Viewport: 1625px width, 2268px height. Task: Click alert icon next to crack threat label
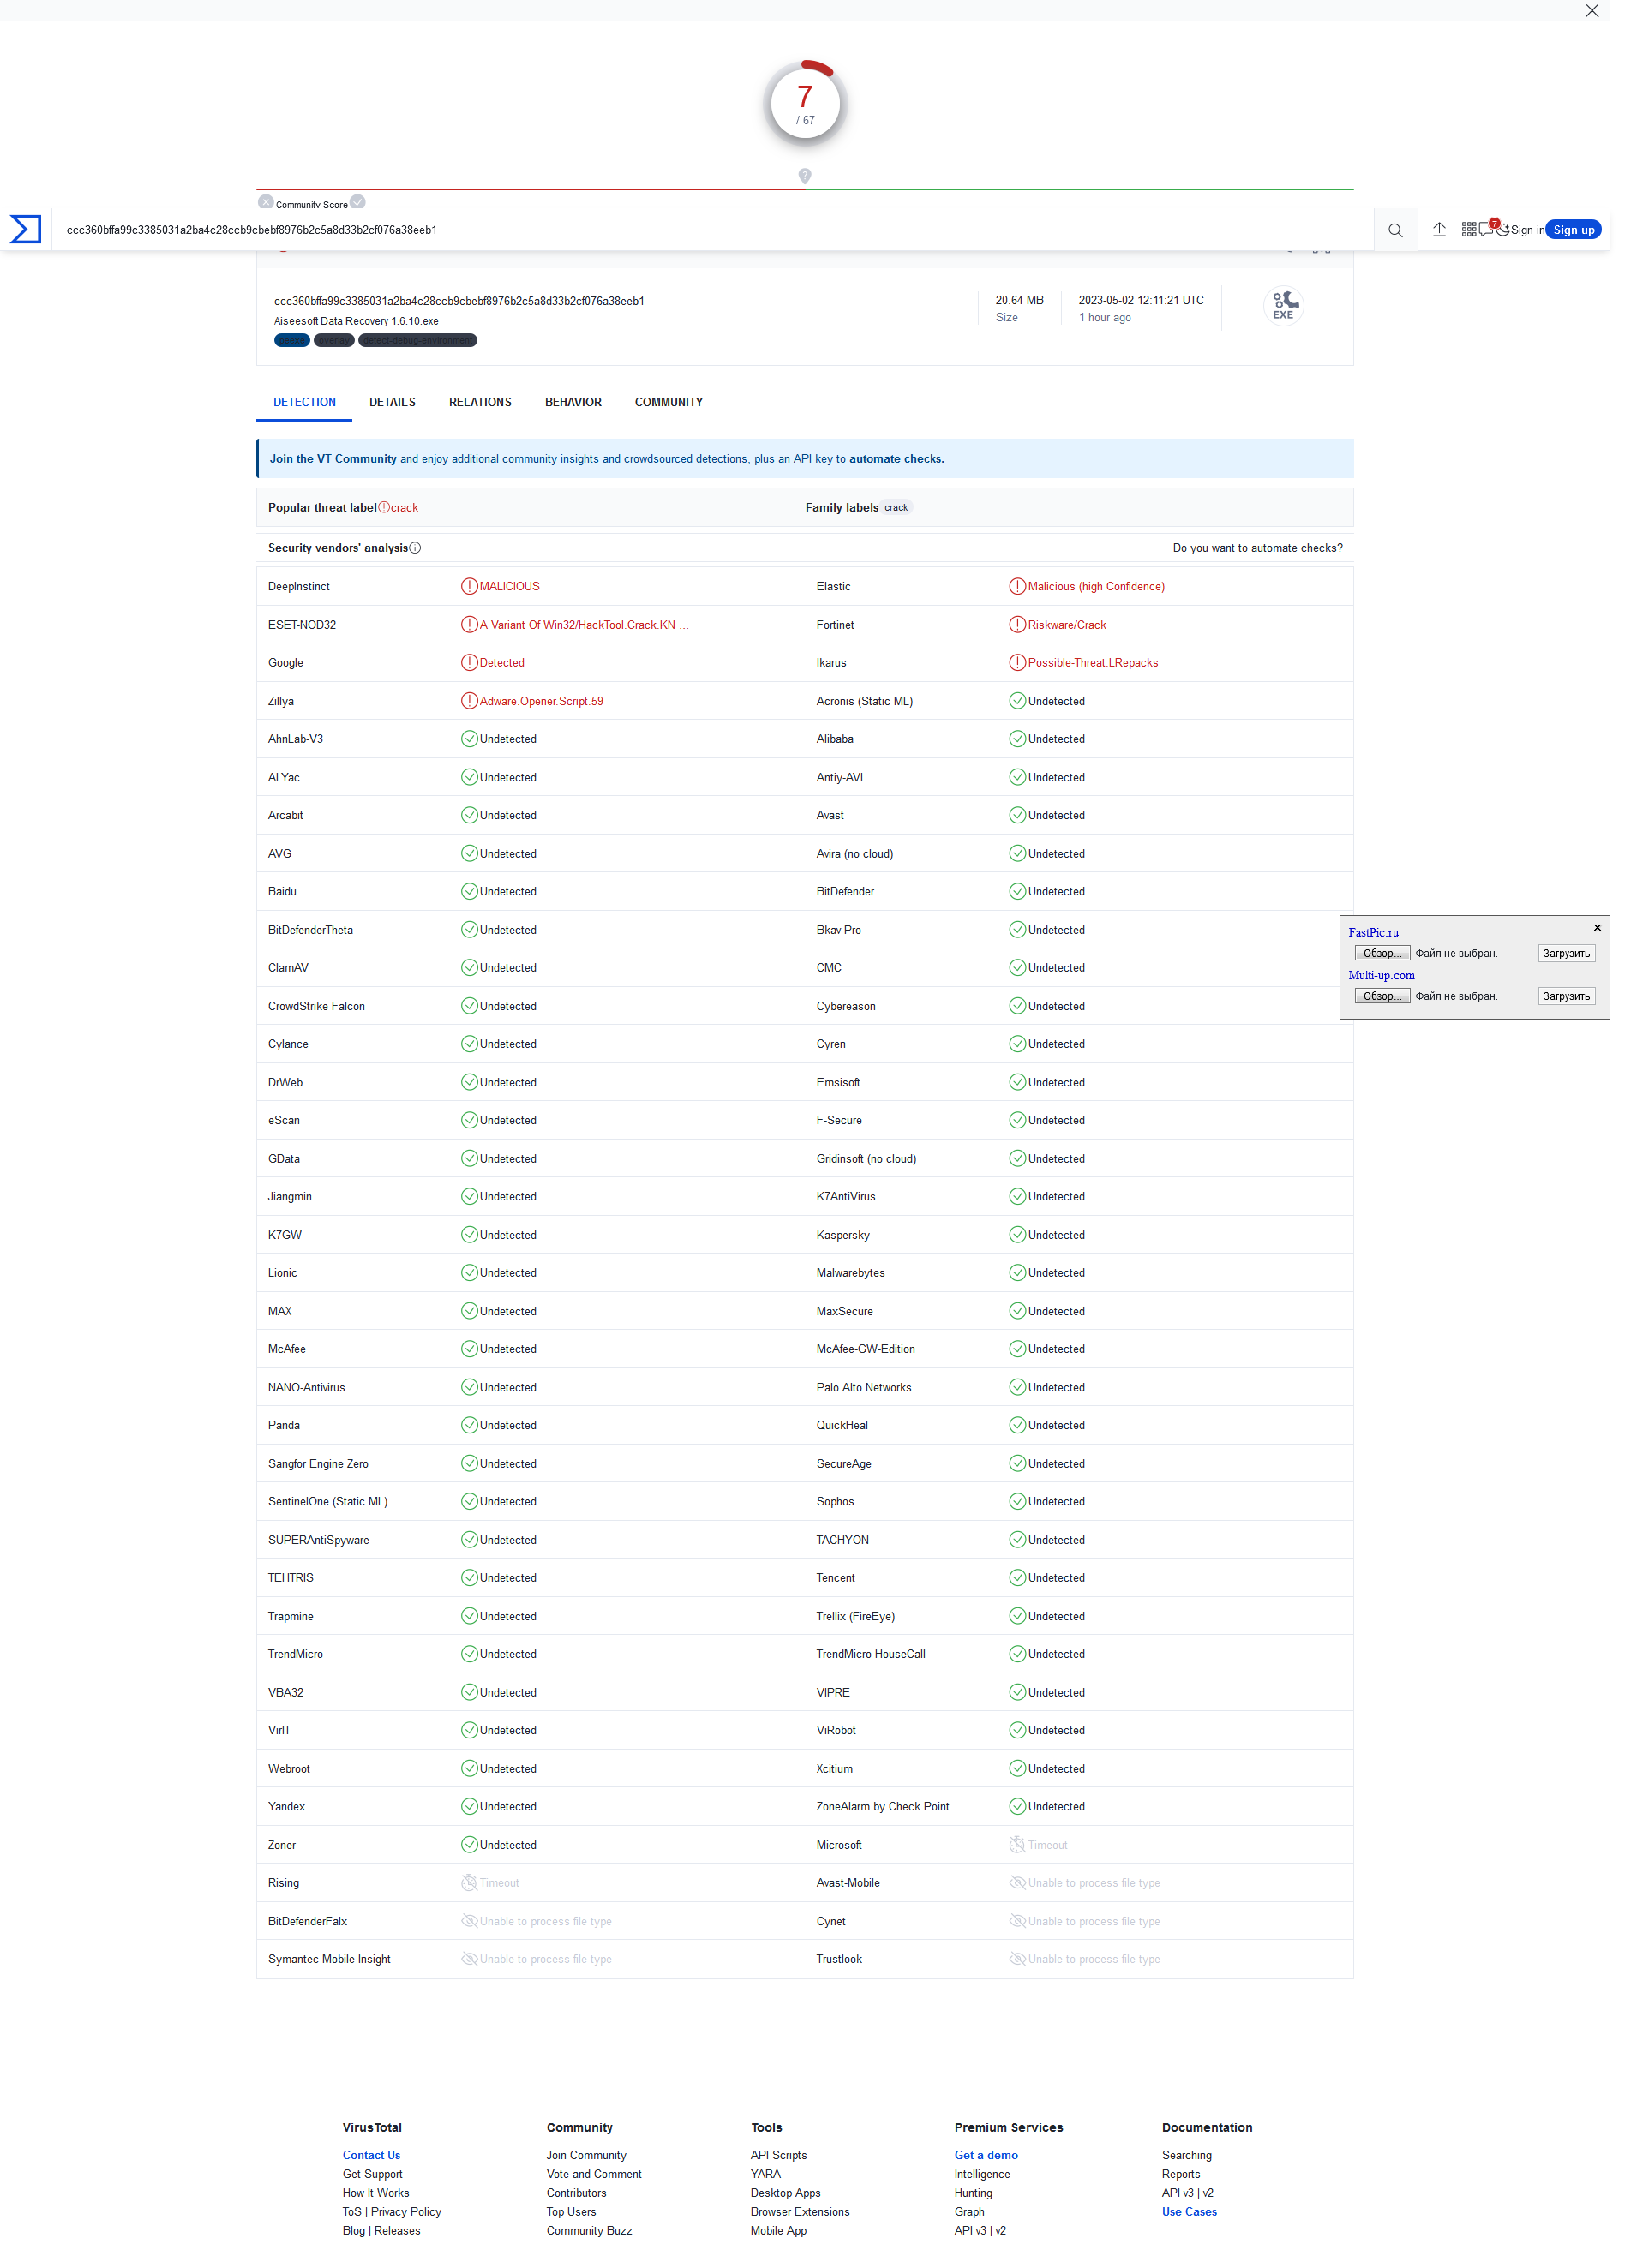point(384,507)
